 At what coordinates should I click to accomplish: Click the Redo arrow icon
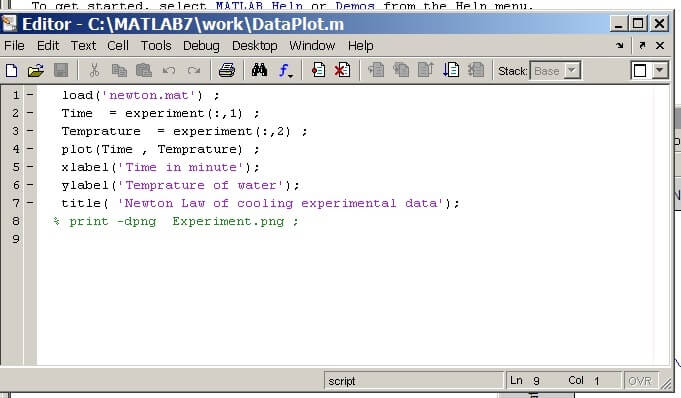[x=194, y=70]
